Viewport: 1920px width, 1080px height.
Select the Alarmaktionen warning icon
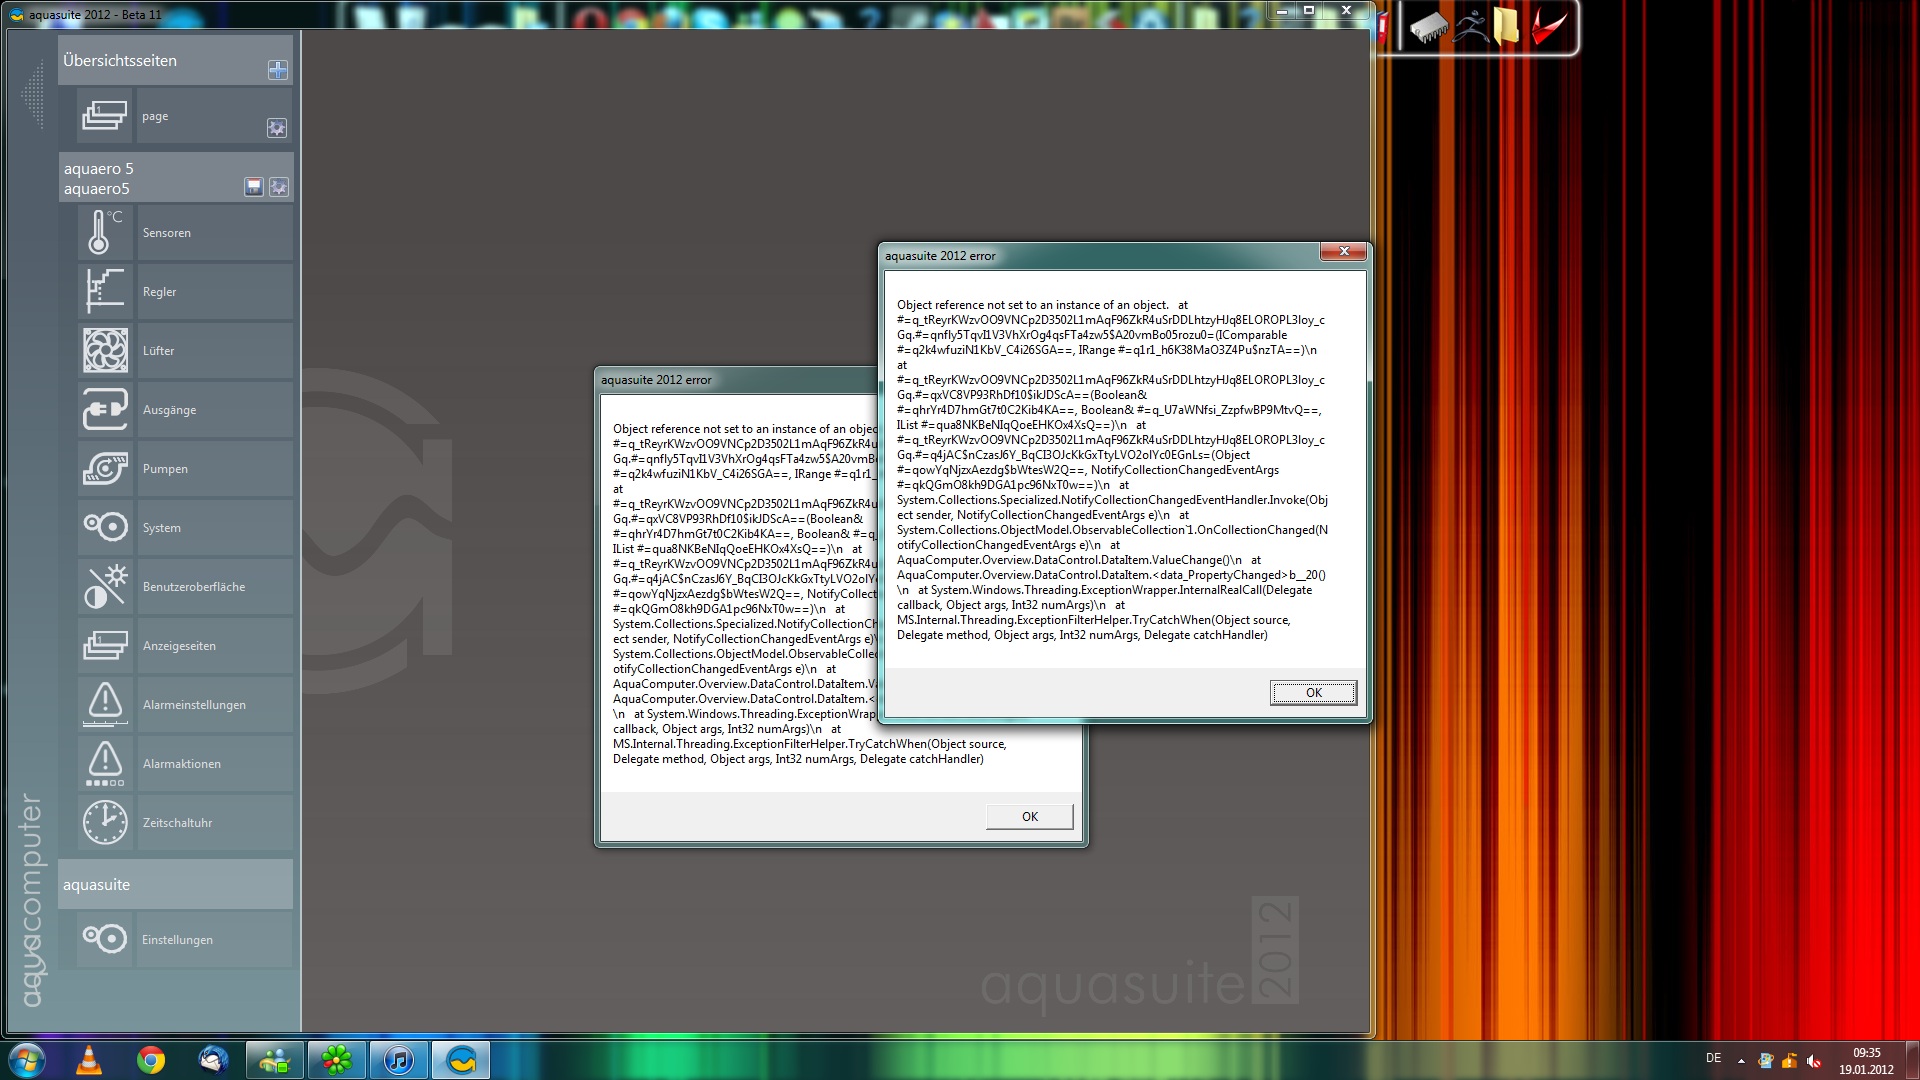[x=105, y=764]
